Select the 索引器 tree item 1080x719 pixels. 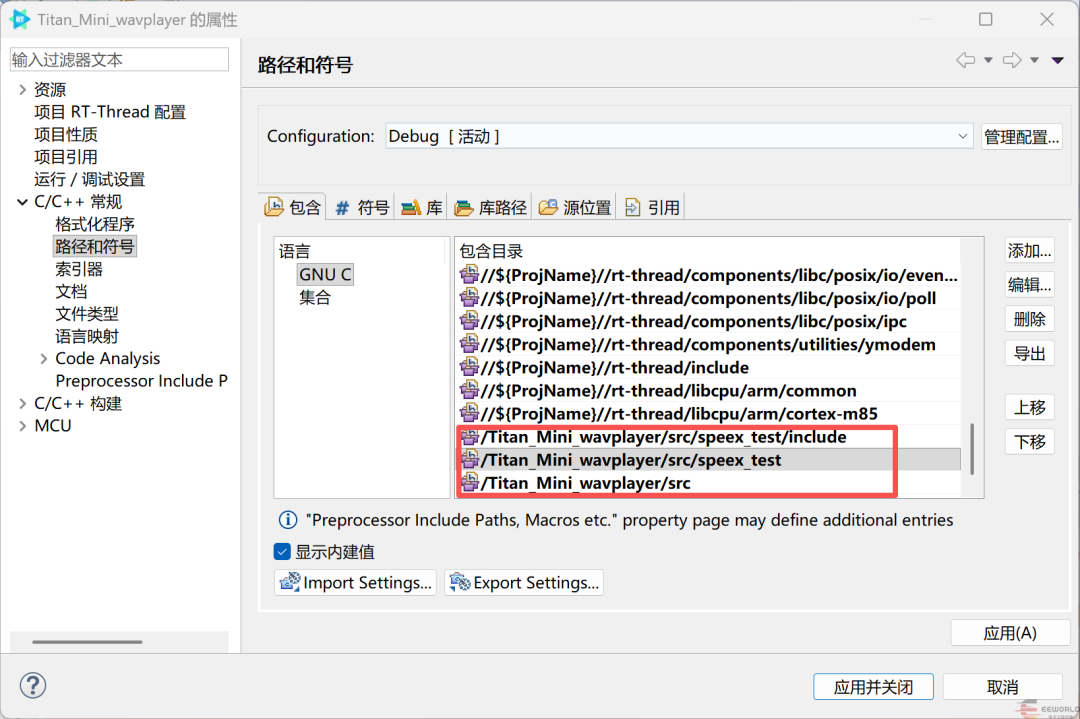click(79, 269)
